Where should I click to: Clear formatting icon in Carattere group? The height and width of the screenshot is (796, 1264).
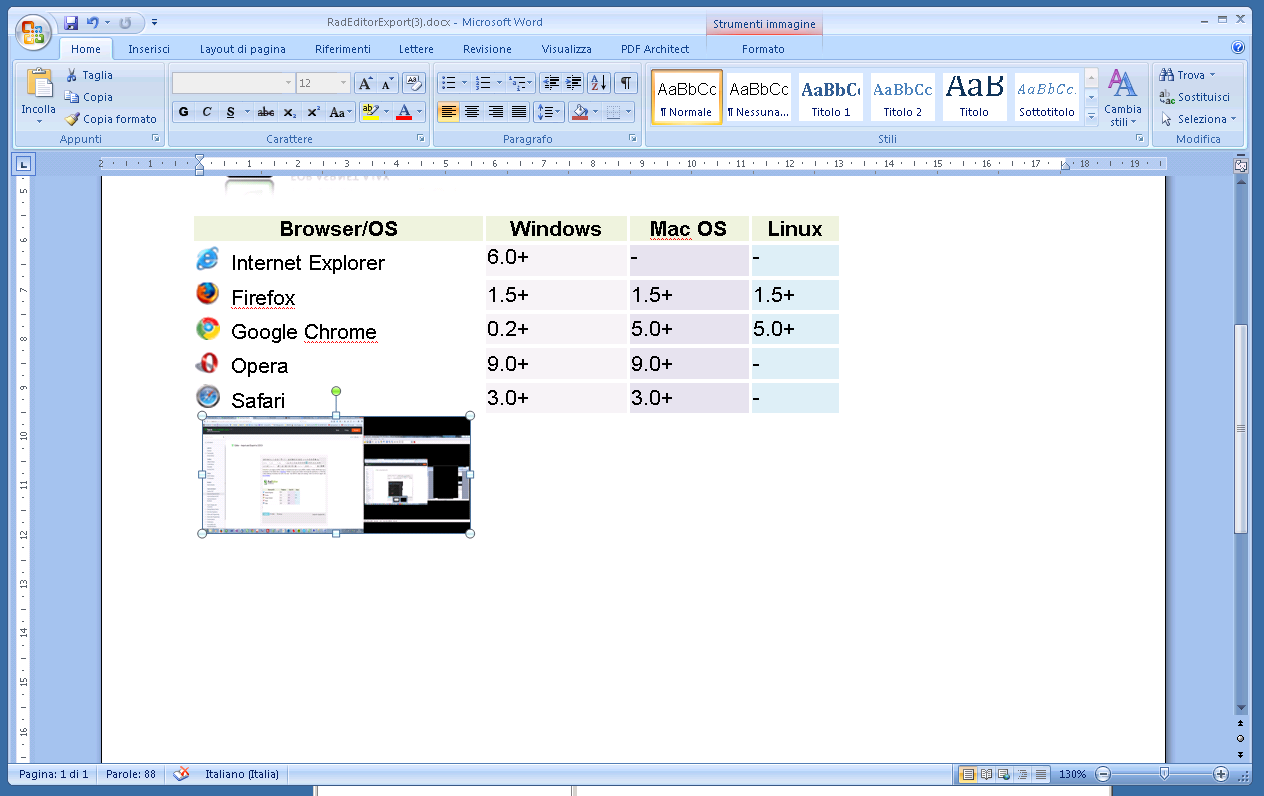tap(414, 83)
